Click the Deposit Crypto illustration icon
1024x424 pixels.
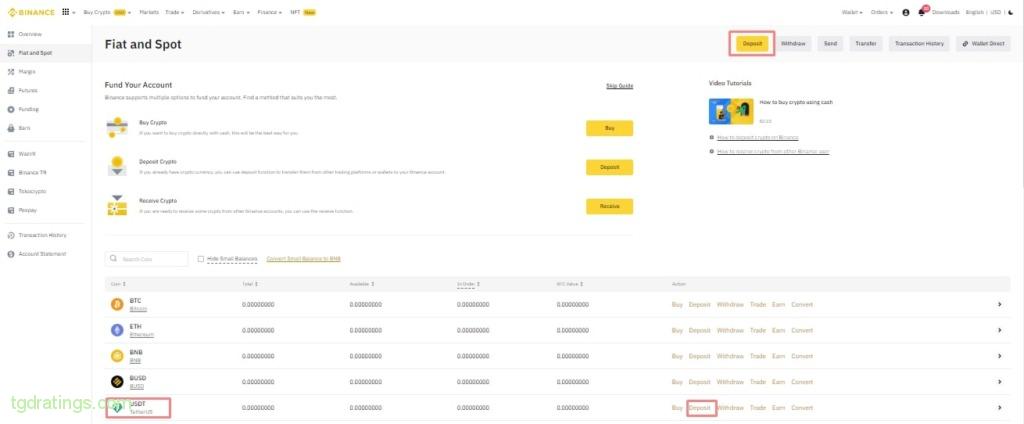point(117,166)
